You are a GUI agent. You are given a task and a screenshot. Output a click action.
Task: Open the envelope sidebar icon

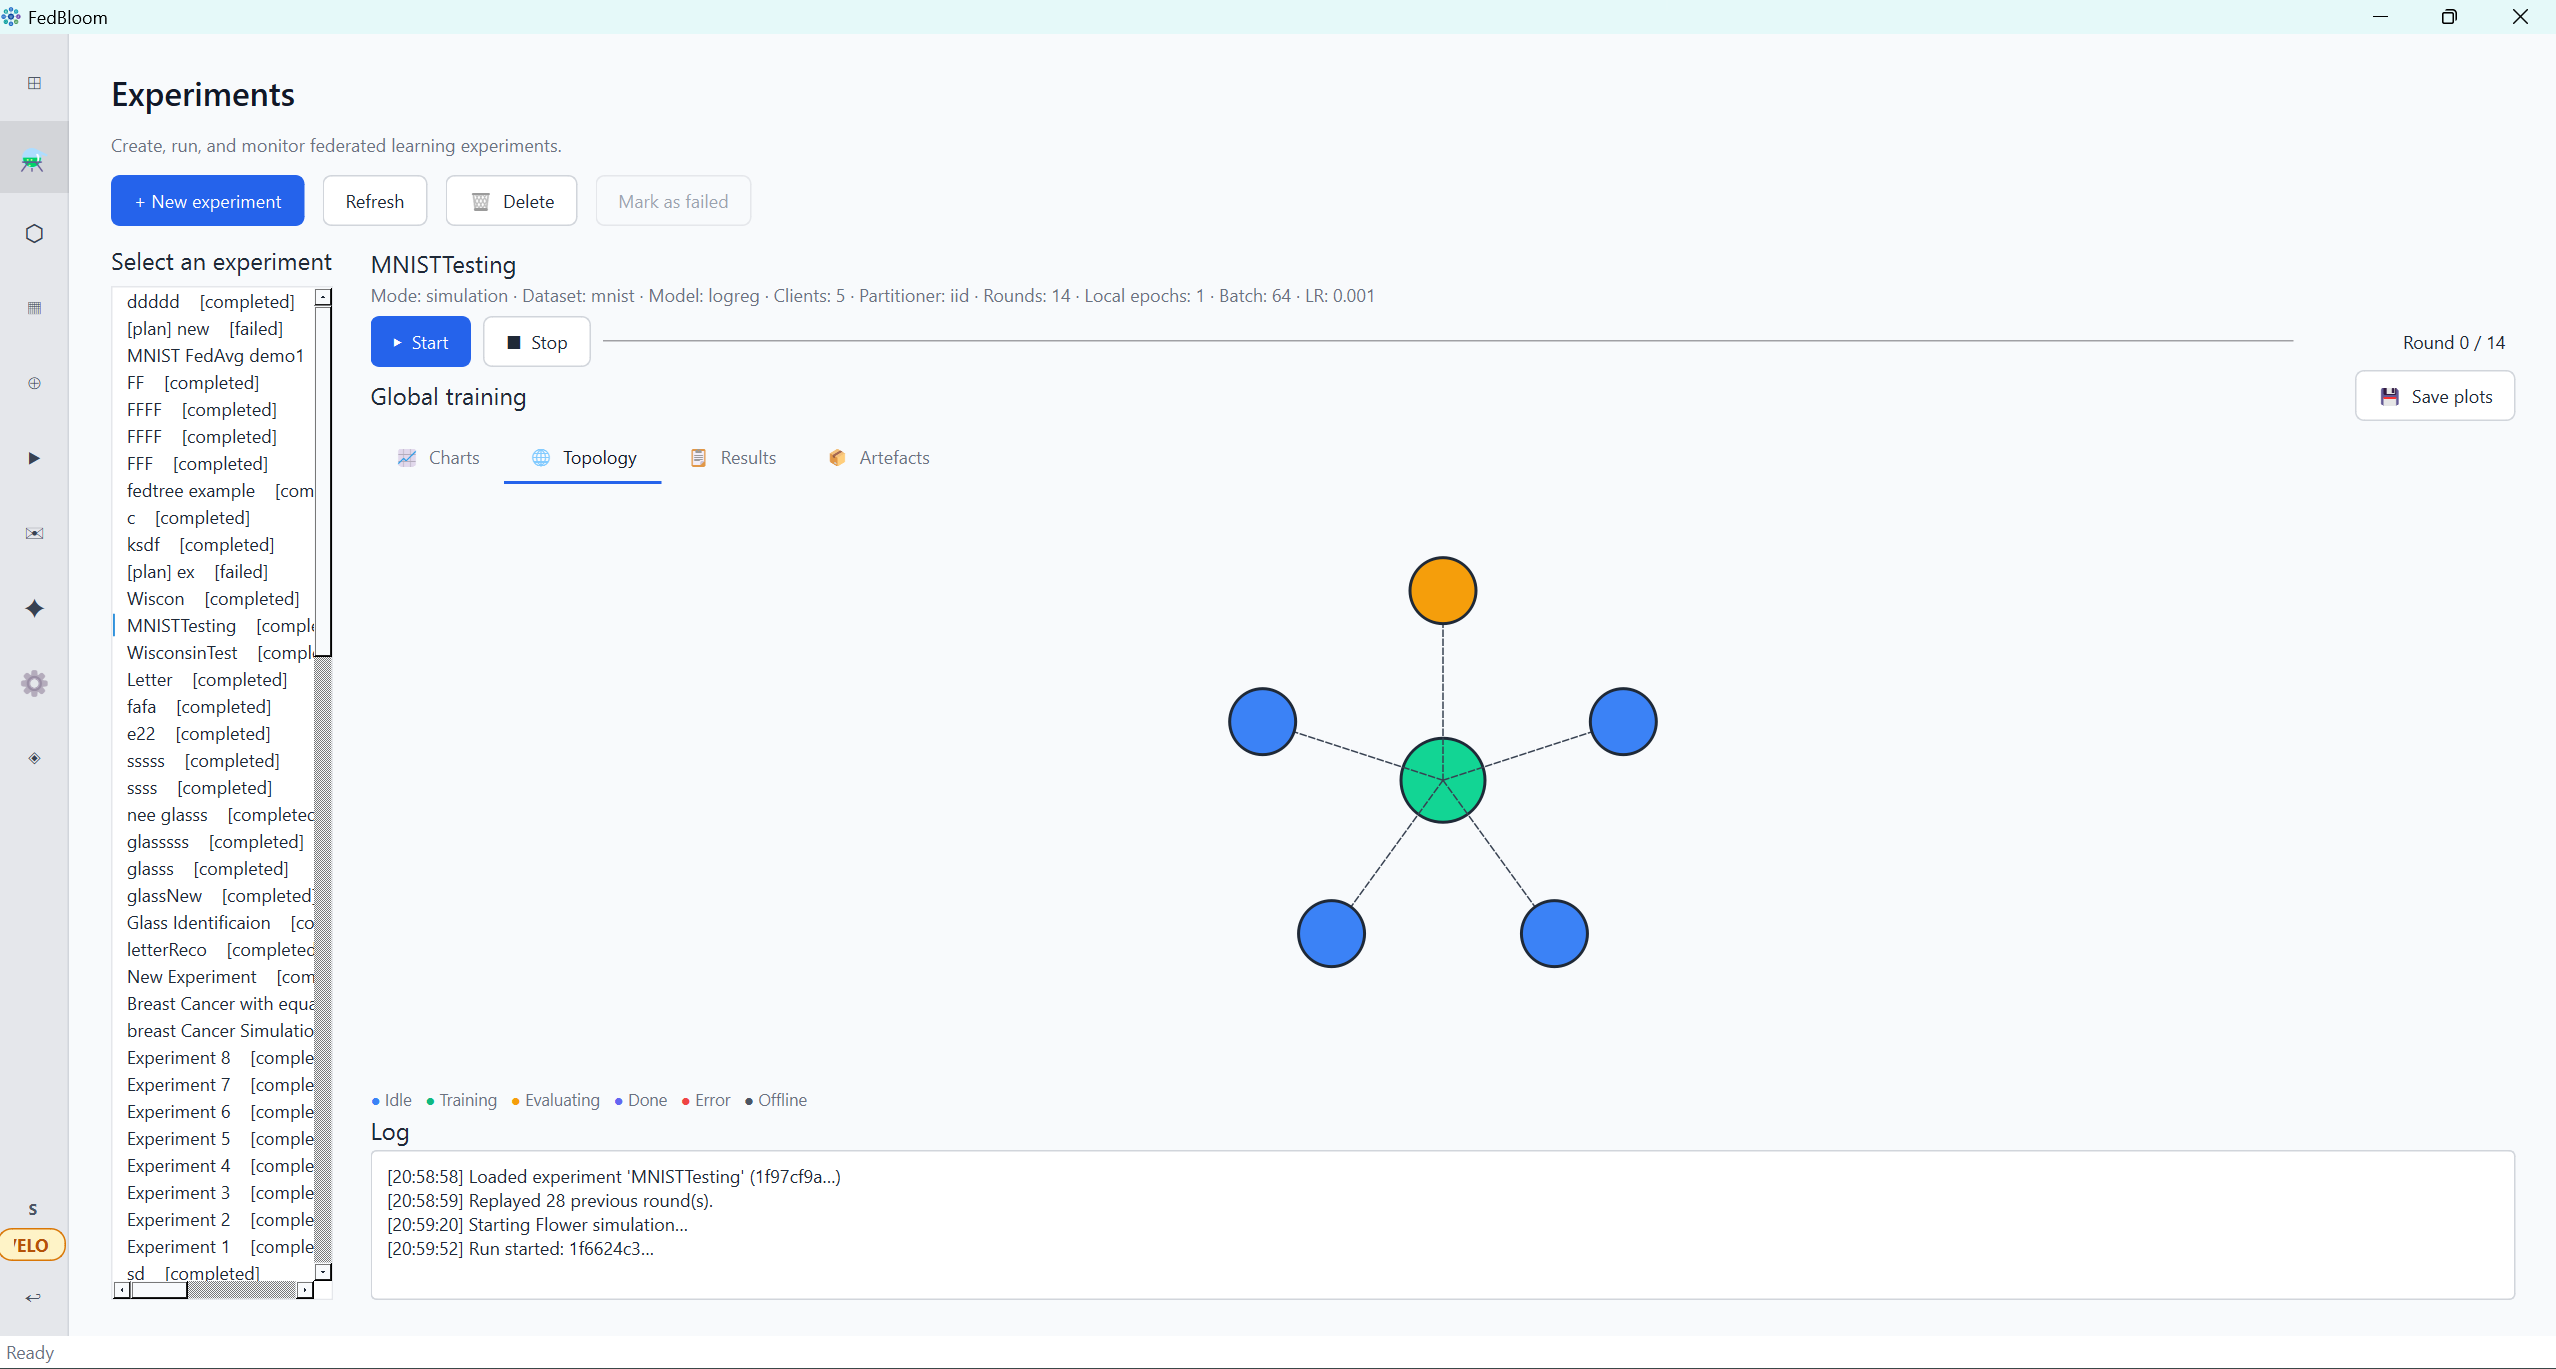pos(34,533)
